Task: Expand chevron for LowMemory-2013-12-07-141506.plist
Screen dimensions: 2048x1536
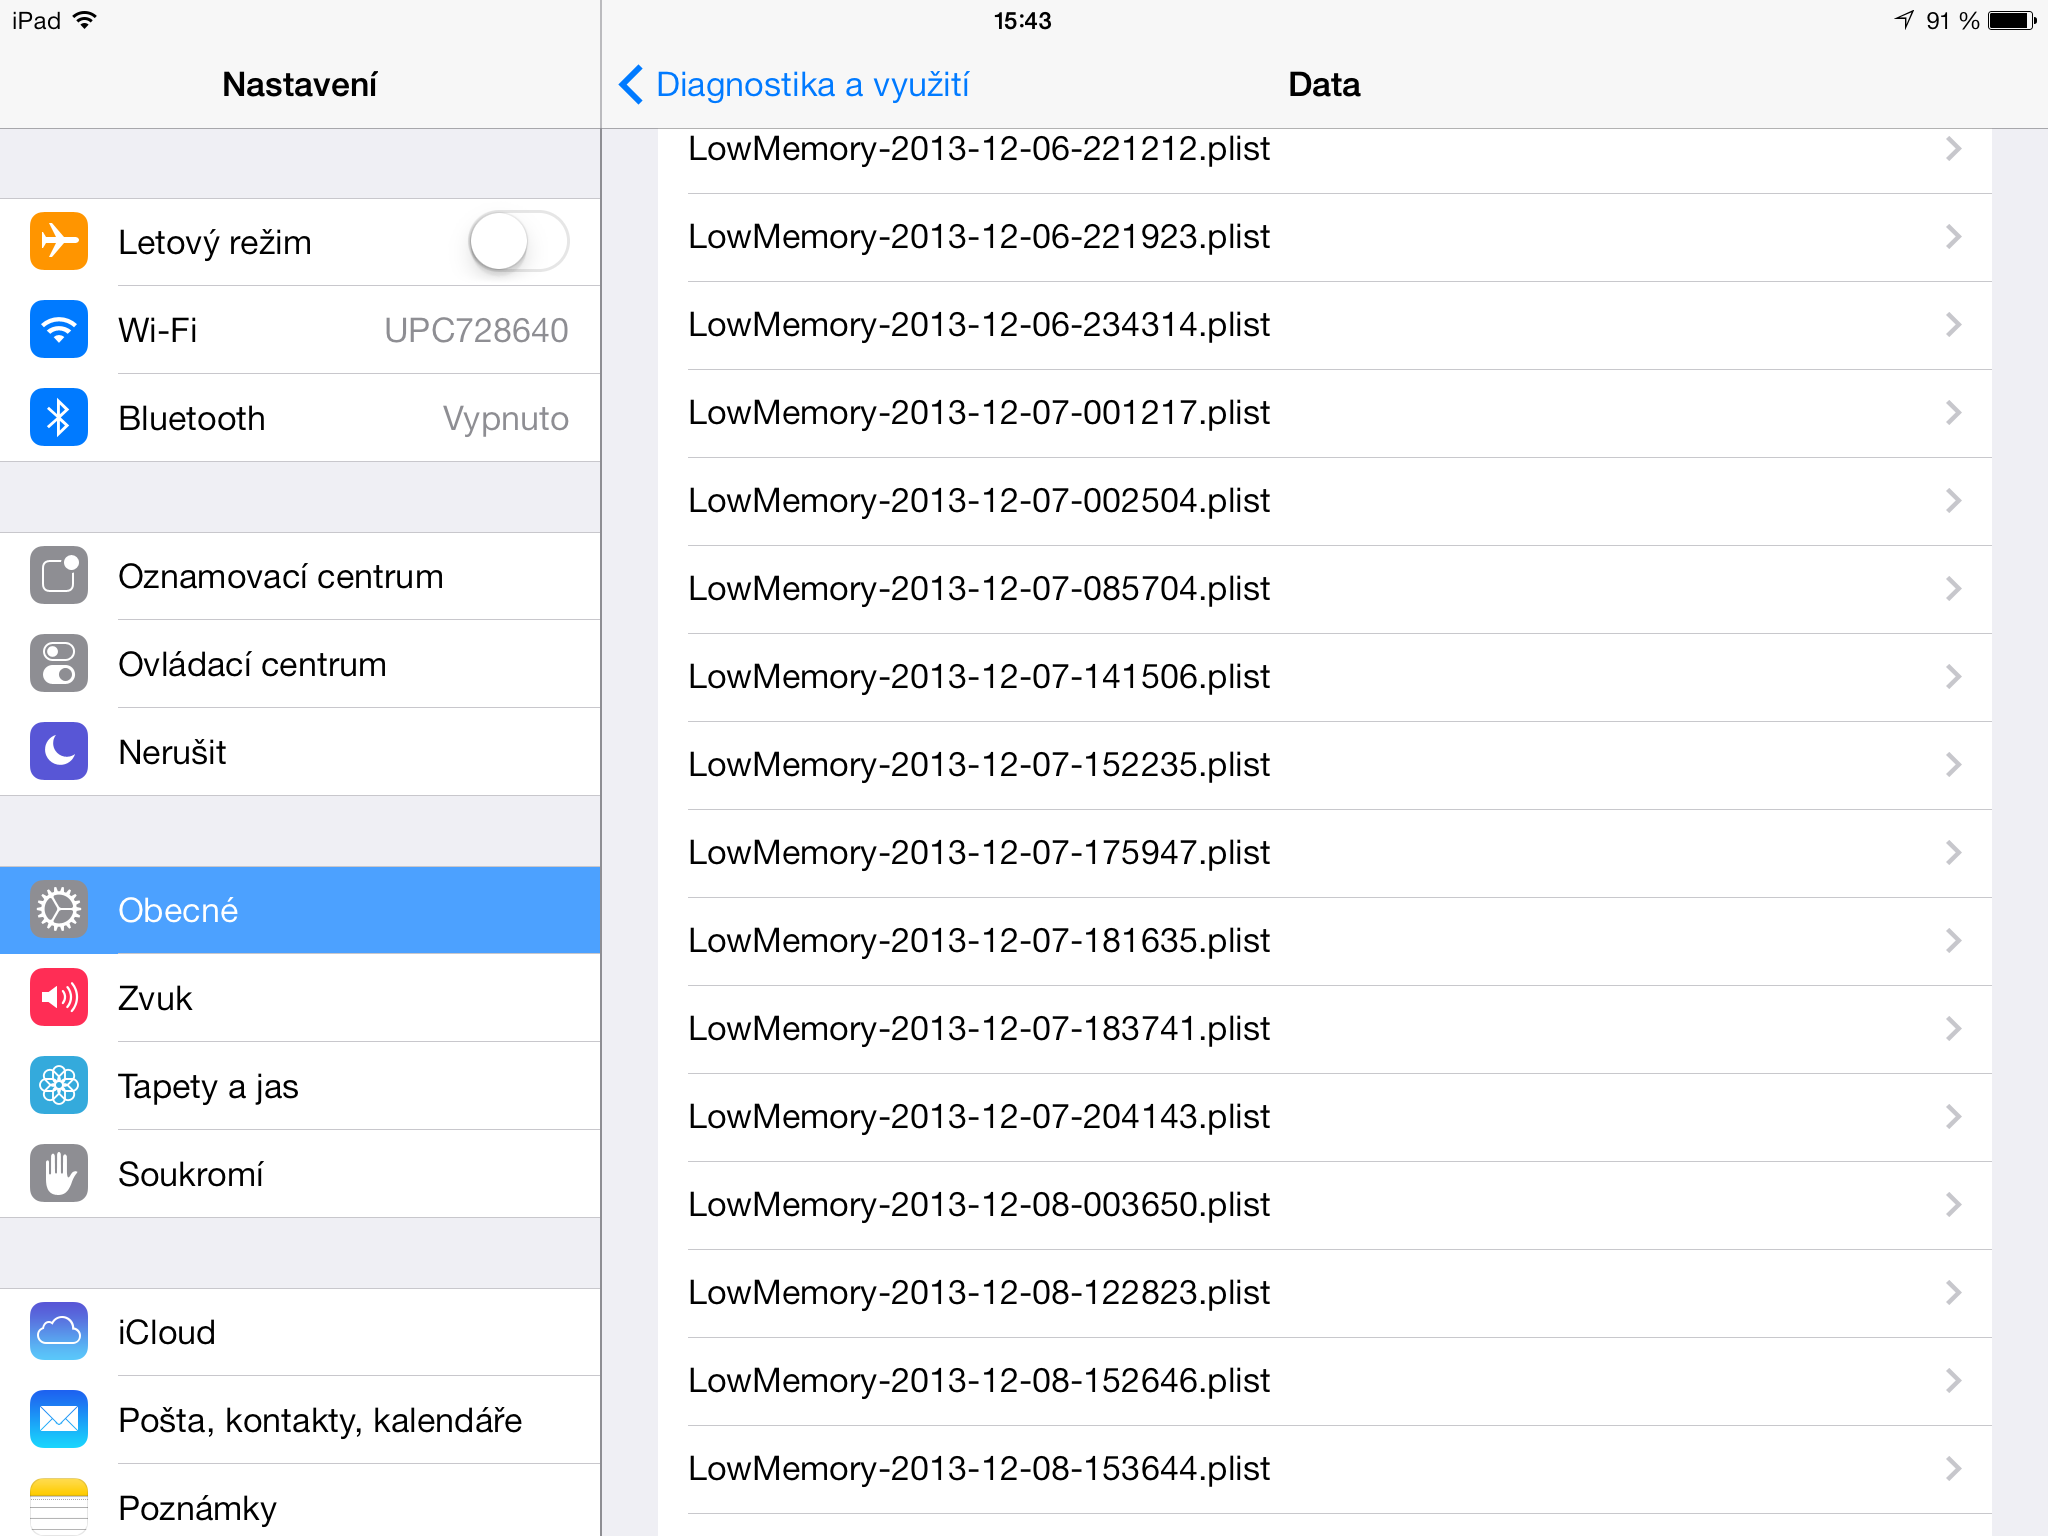Action: [x=1954, y=677]
